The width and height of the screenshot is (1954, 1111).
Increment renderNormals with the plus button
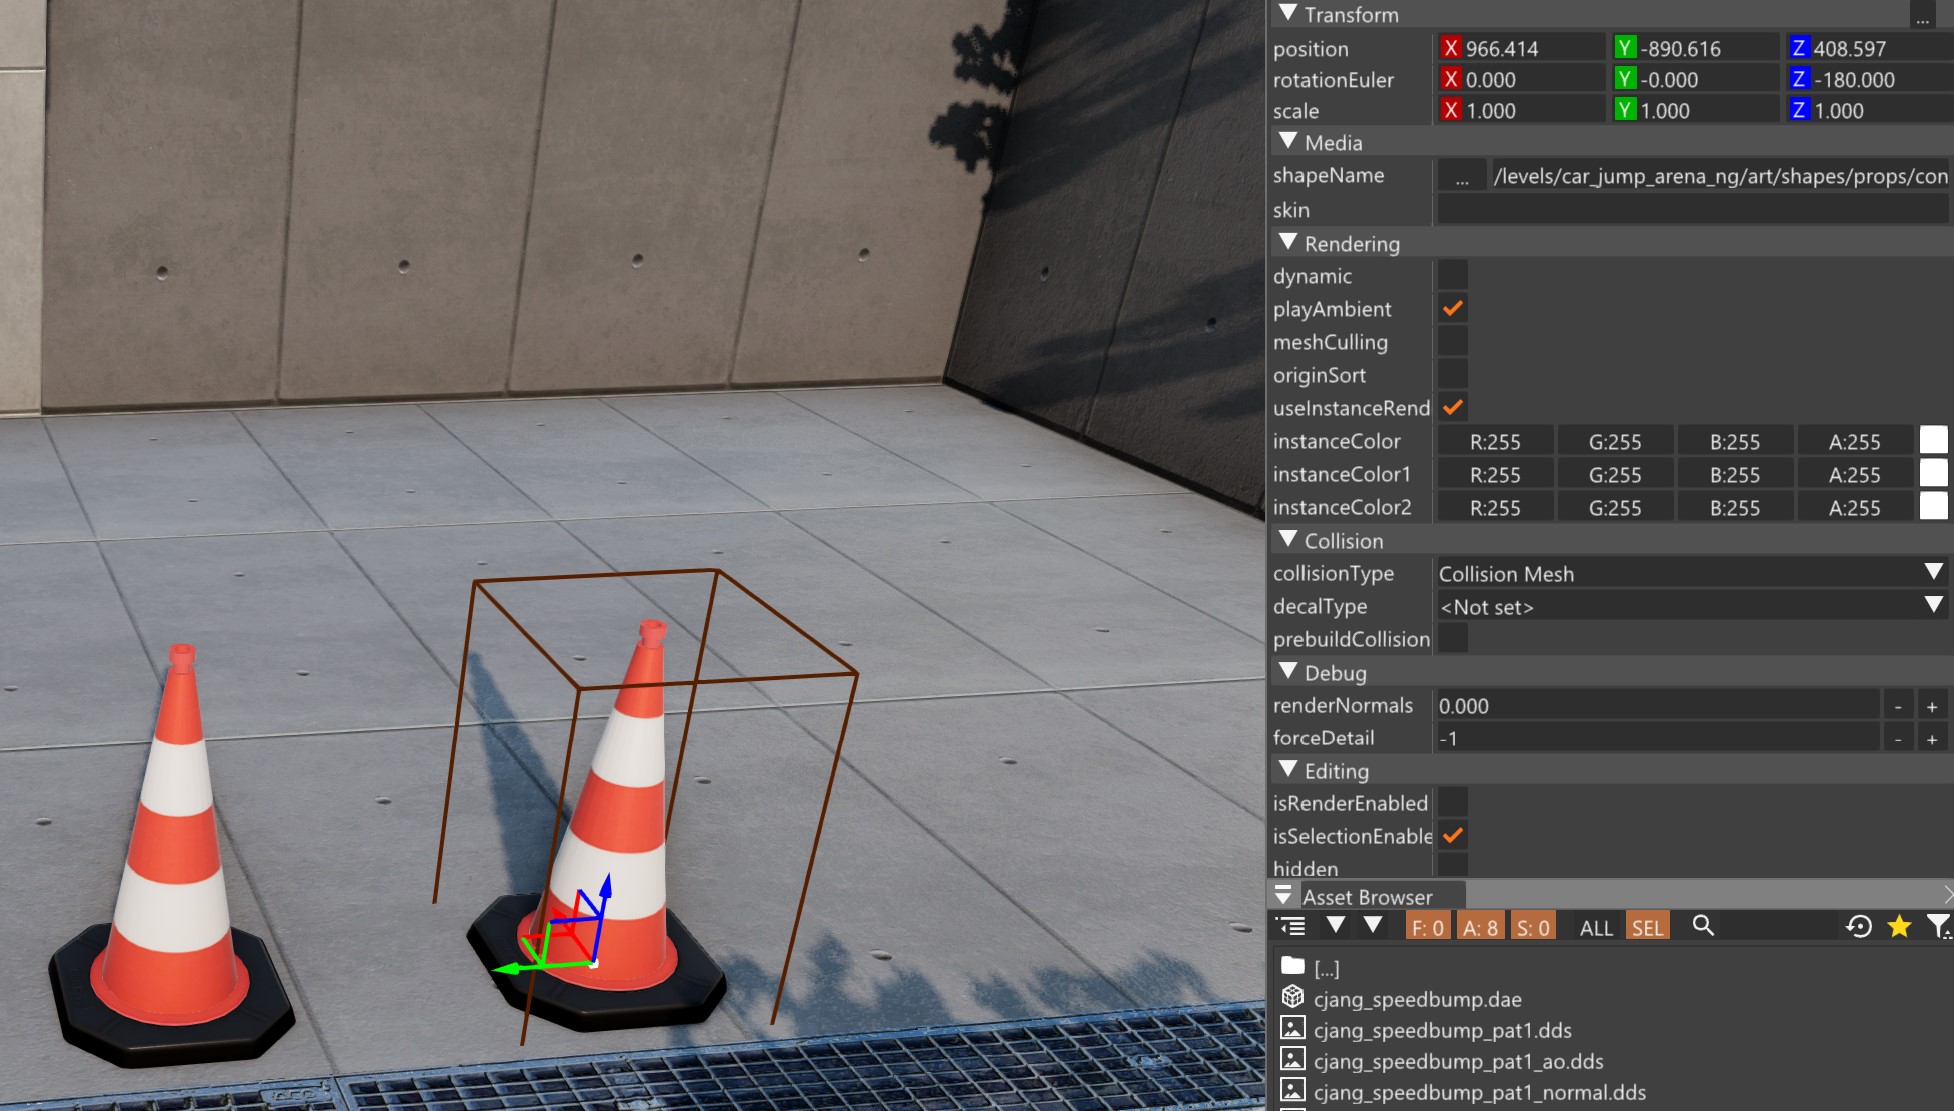pos(1932,706)
